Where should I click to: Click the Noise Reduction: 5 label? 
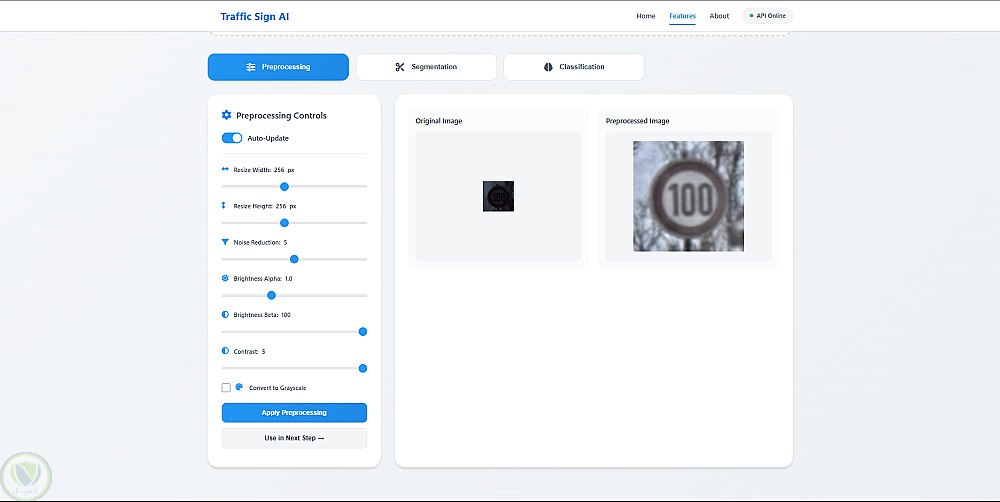pyautogui.click(x=260, y=242)
